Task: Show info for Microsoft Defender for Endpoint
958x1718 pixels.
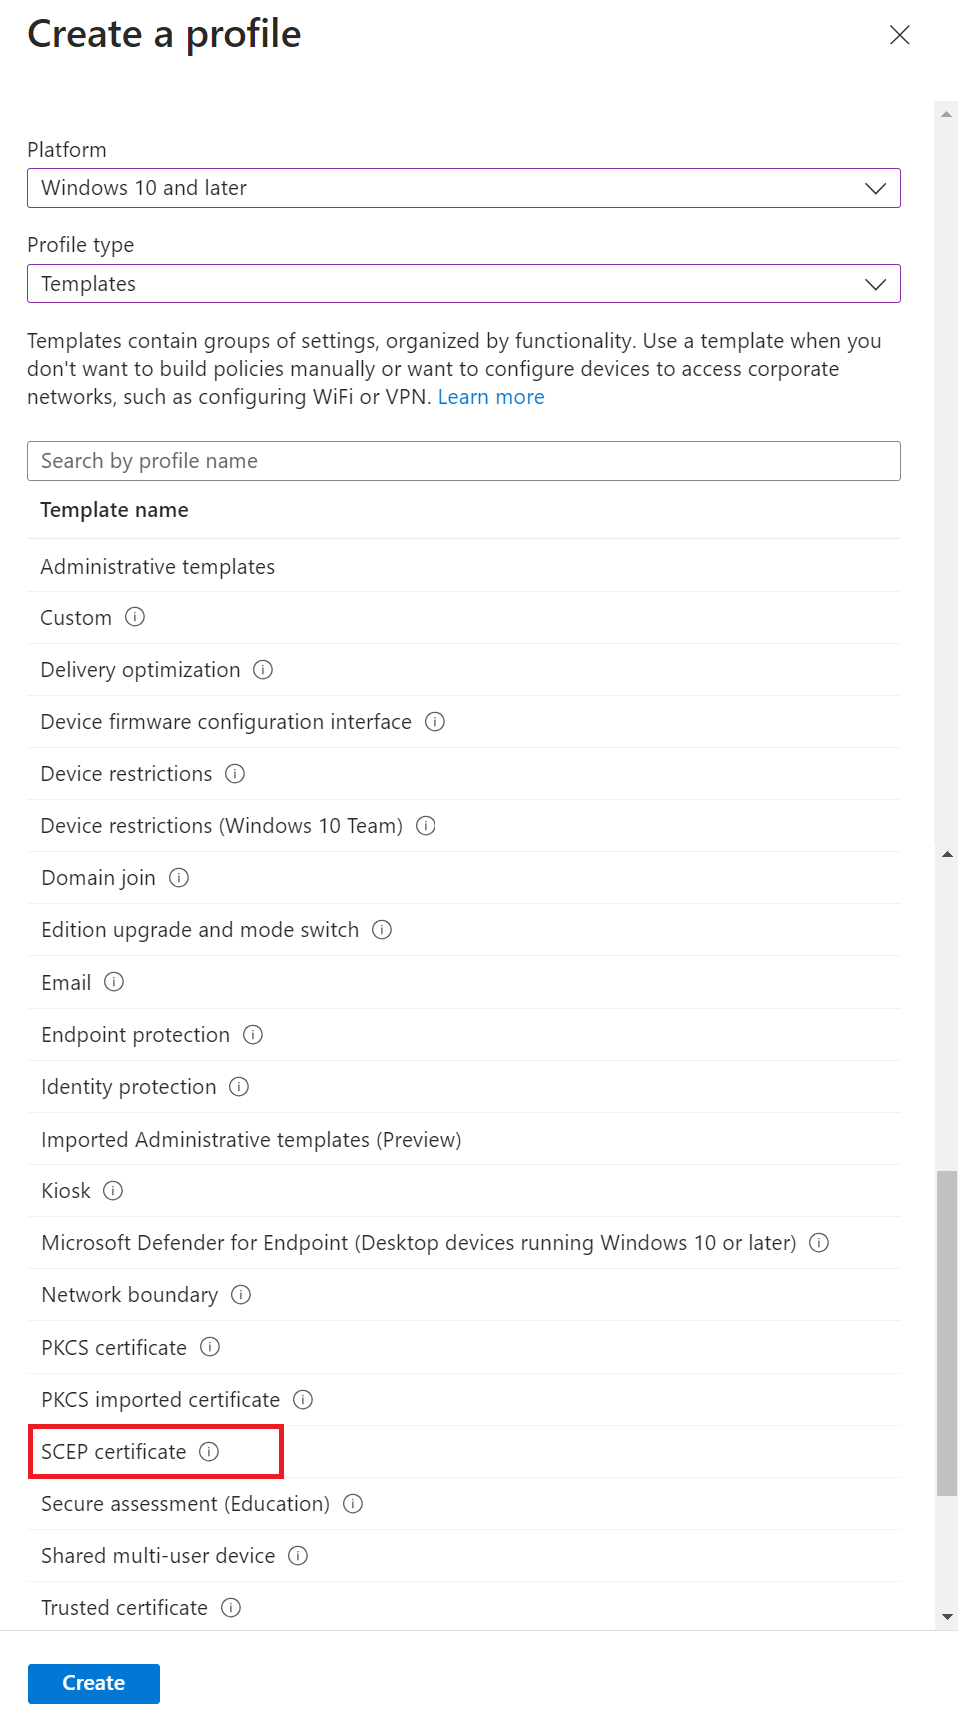Action: 819,1242
